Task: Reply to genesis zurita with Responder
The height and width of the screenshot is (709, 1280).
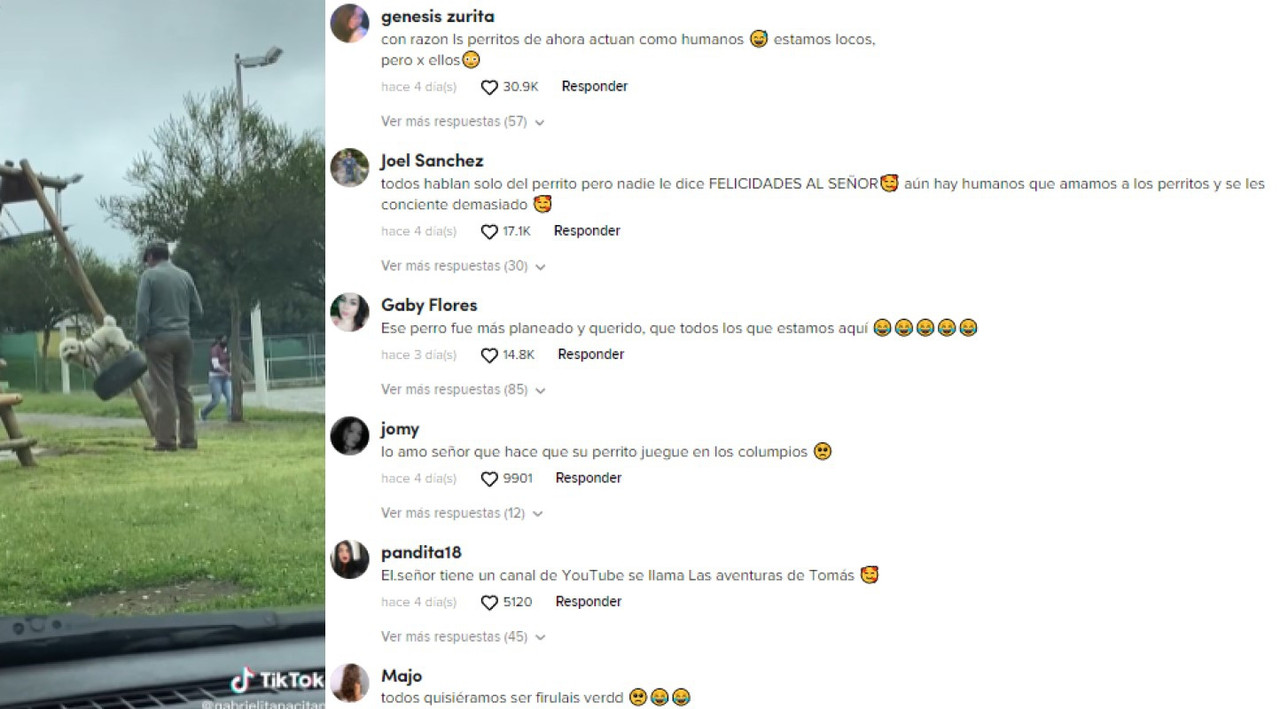Action: 595,87
